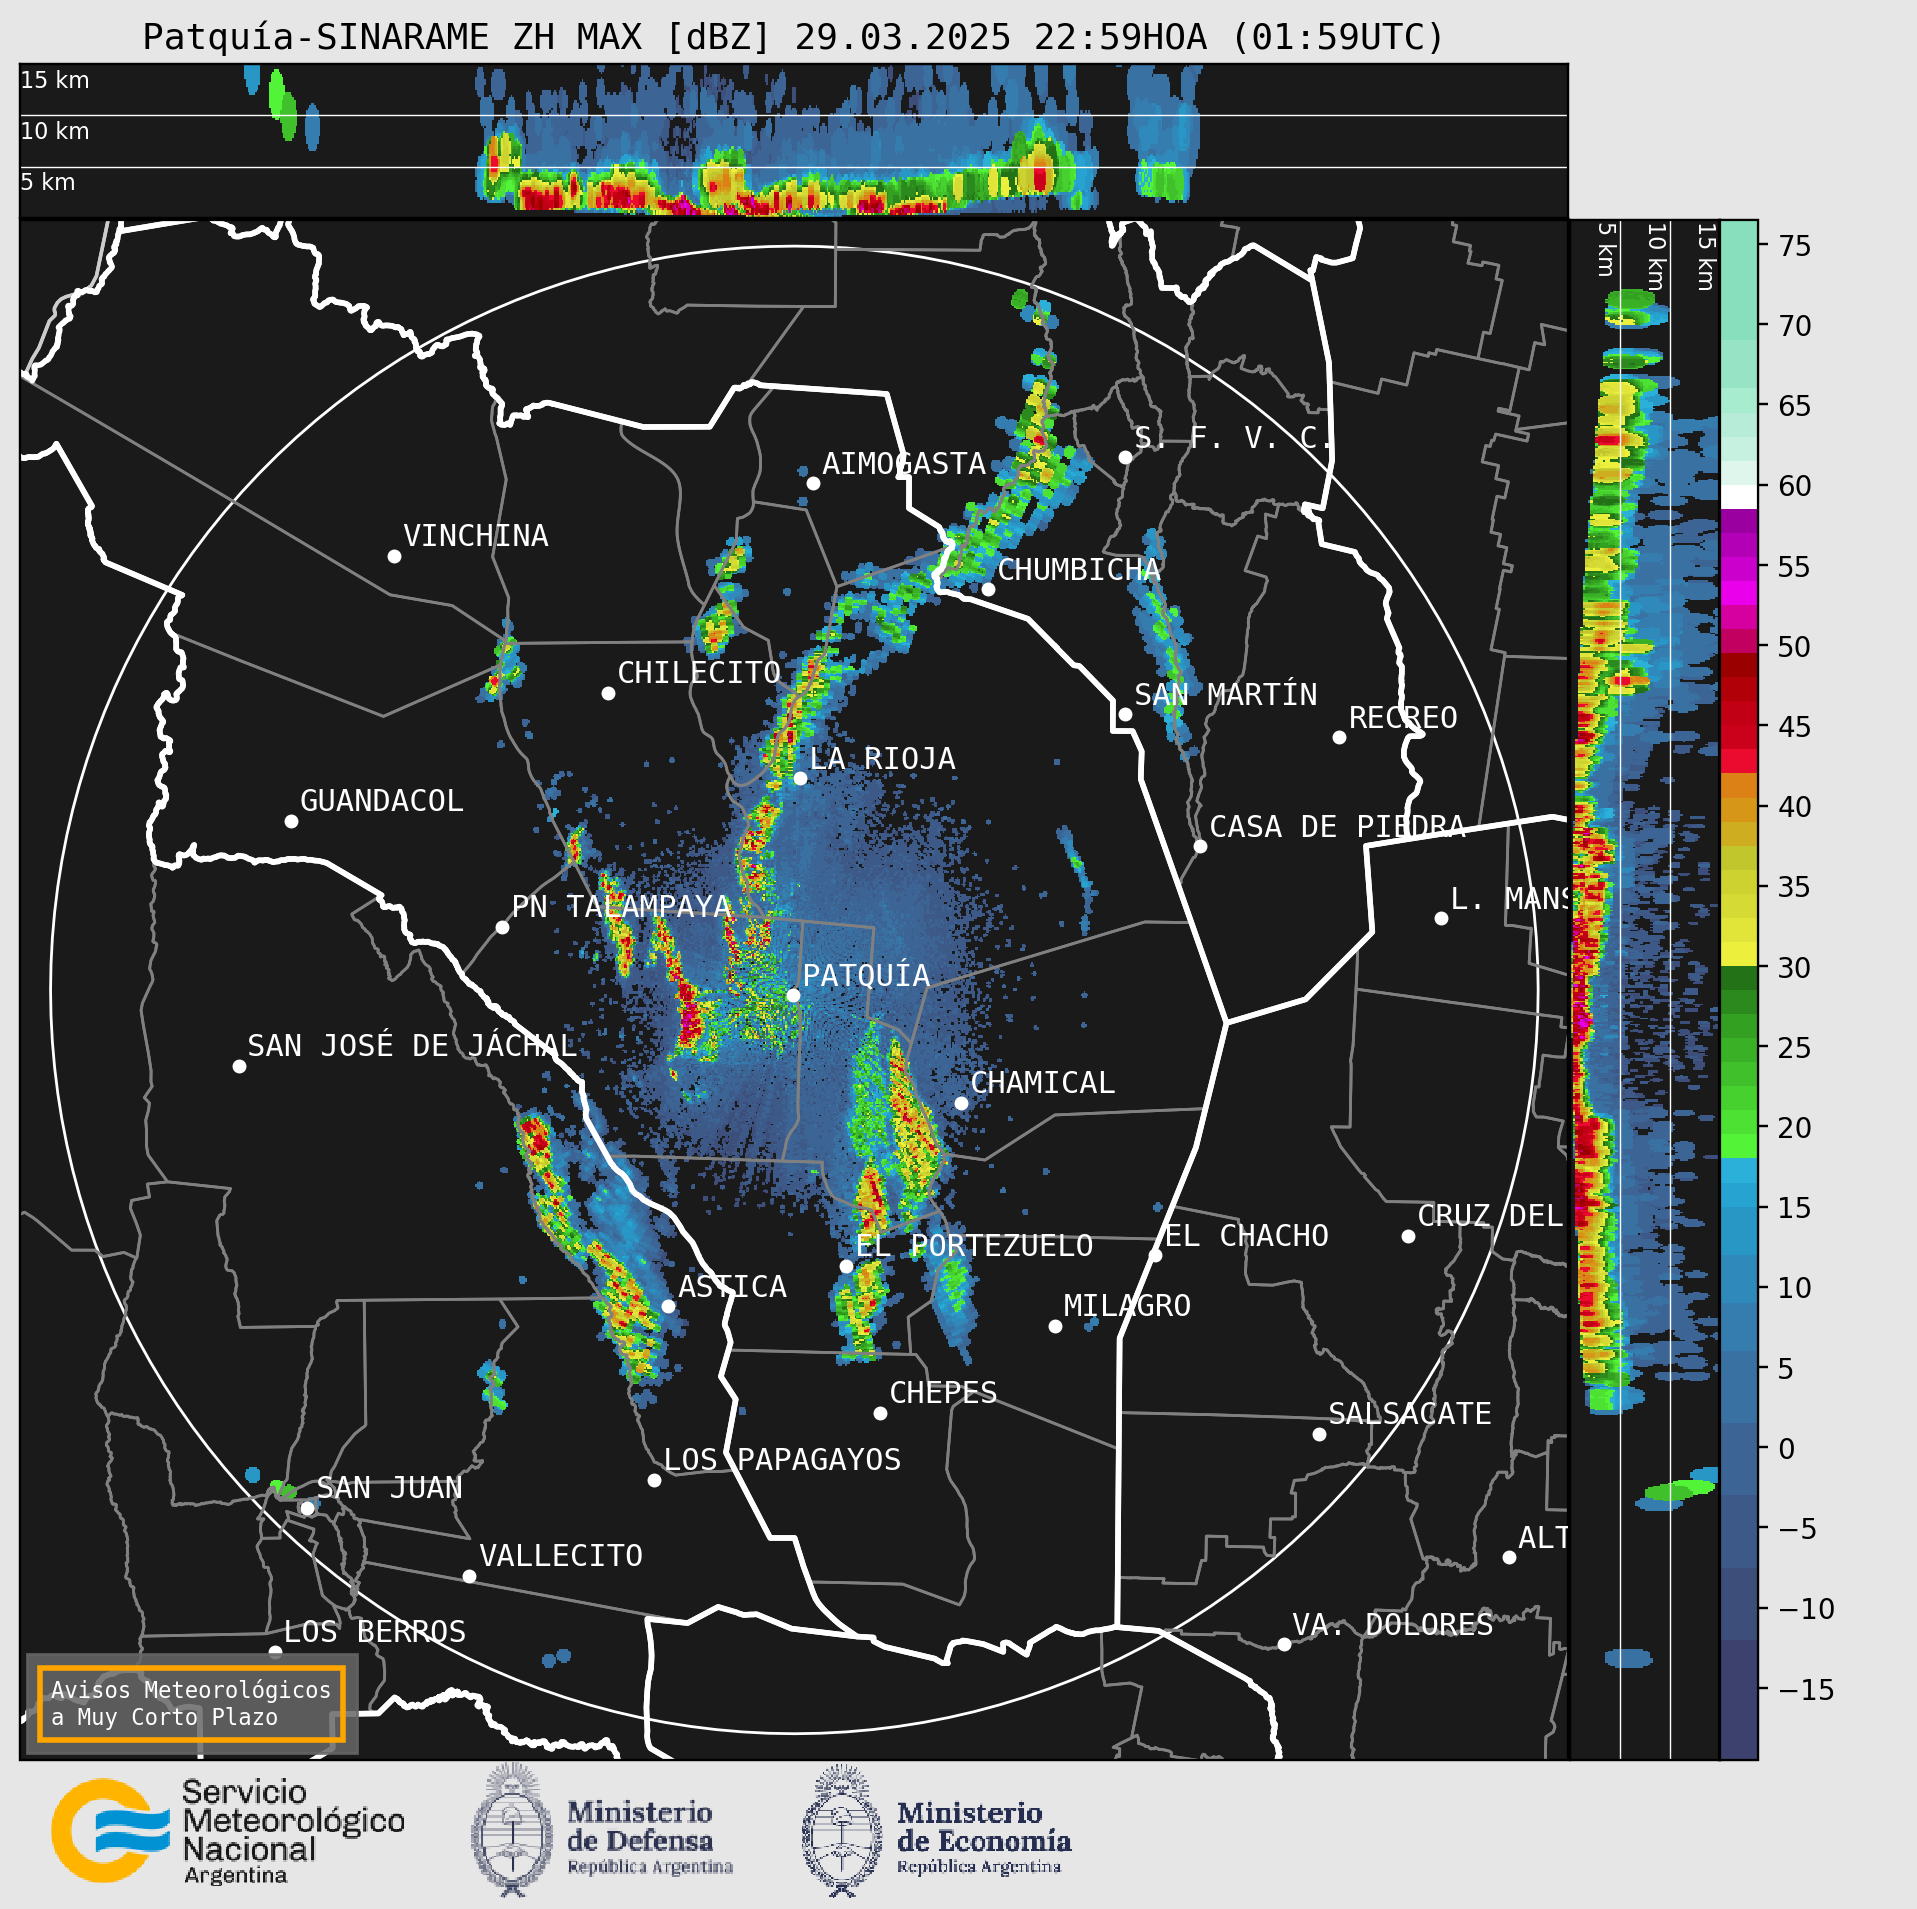This screenshot has width=1917, height=1909.
Task: Click the Chilecito city dot
Action: [608, 693]
